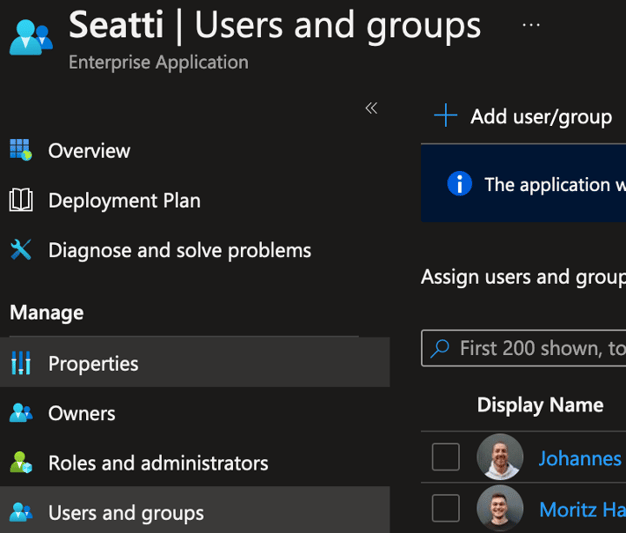Click the blue info icon in banner
The image size is (626, 533).
(460, 184)
